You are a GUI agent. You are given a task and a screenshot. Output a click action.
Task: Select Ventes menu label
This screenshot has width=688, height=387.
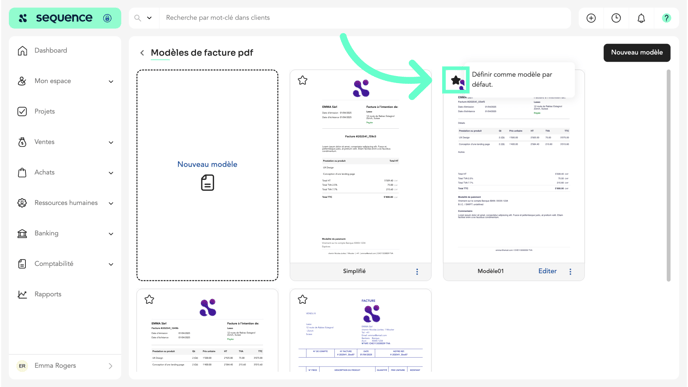44,142
